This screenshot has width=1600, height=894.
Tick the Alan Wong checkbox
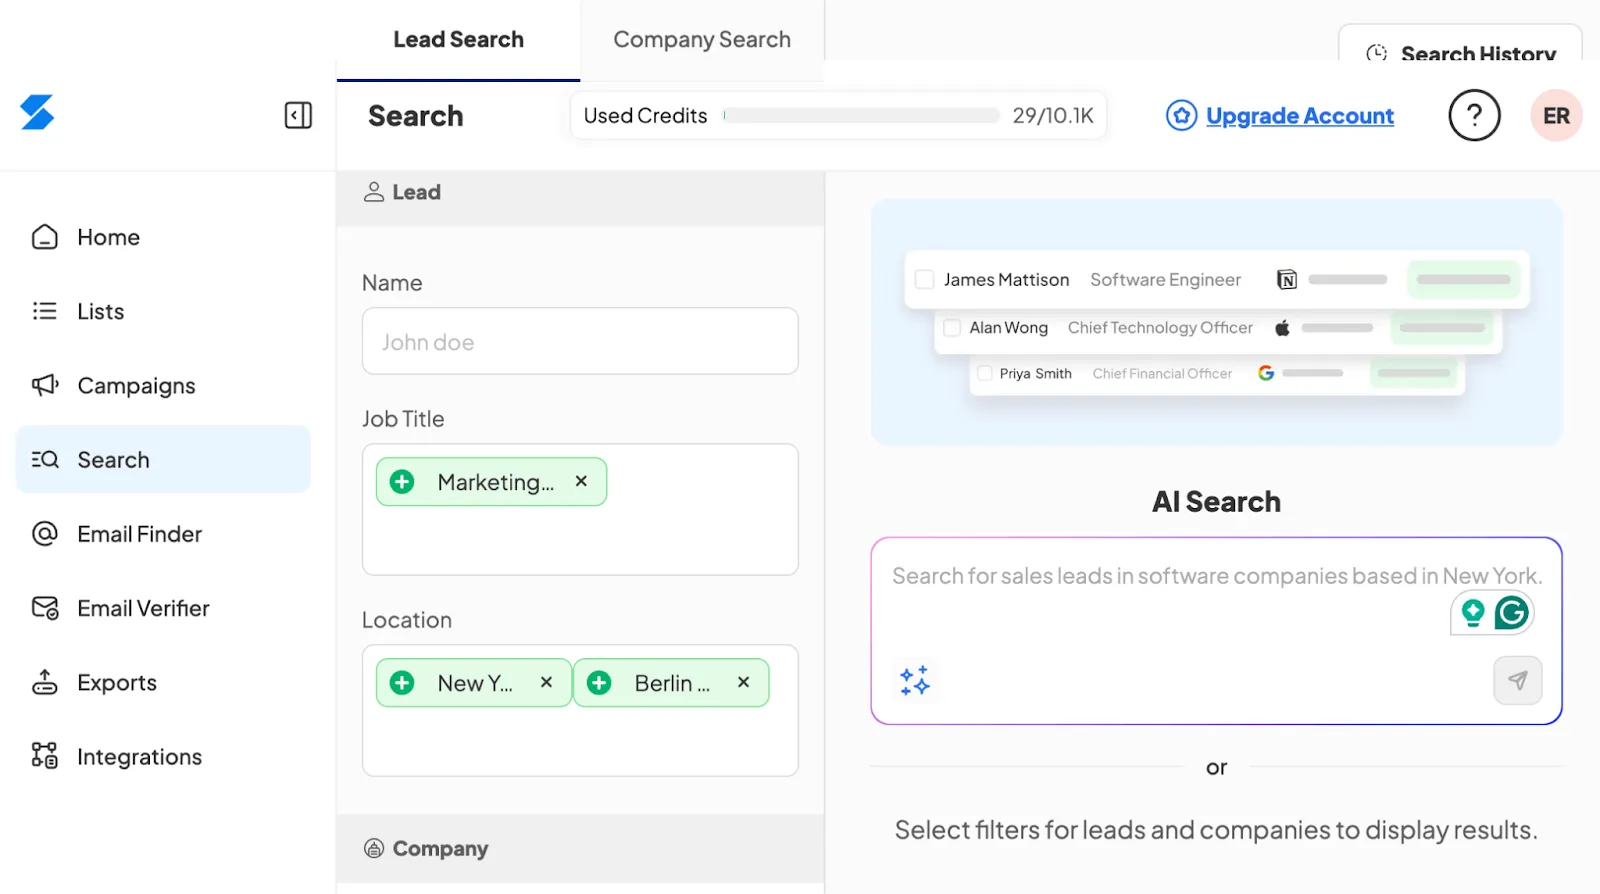click(x=952, y=328)
